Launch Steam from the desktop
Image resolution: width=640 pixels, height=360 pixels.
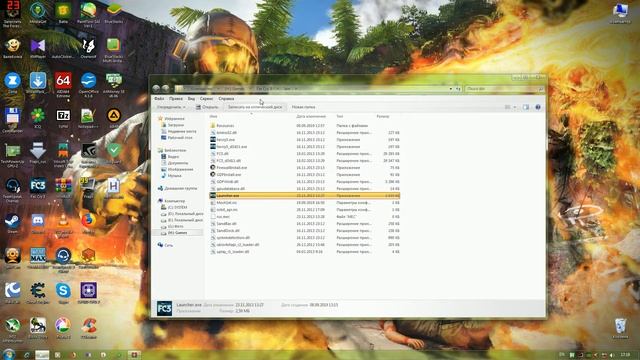coord(12,222)
